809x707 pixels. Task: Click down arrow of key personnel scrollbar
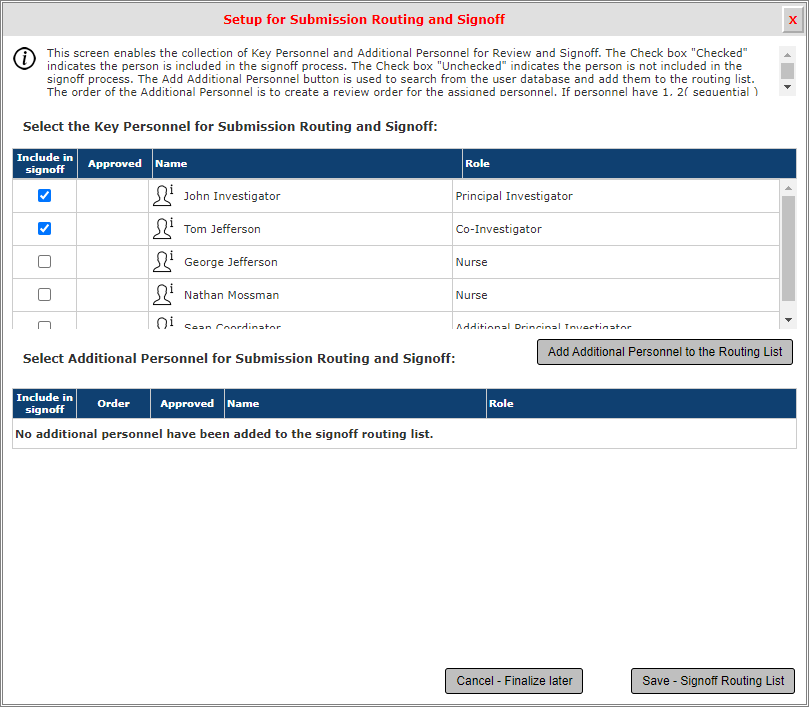(788, 320)
